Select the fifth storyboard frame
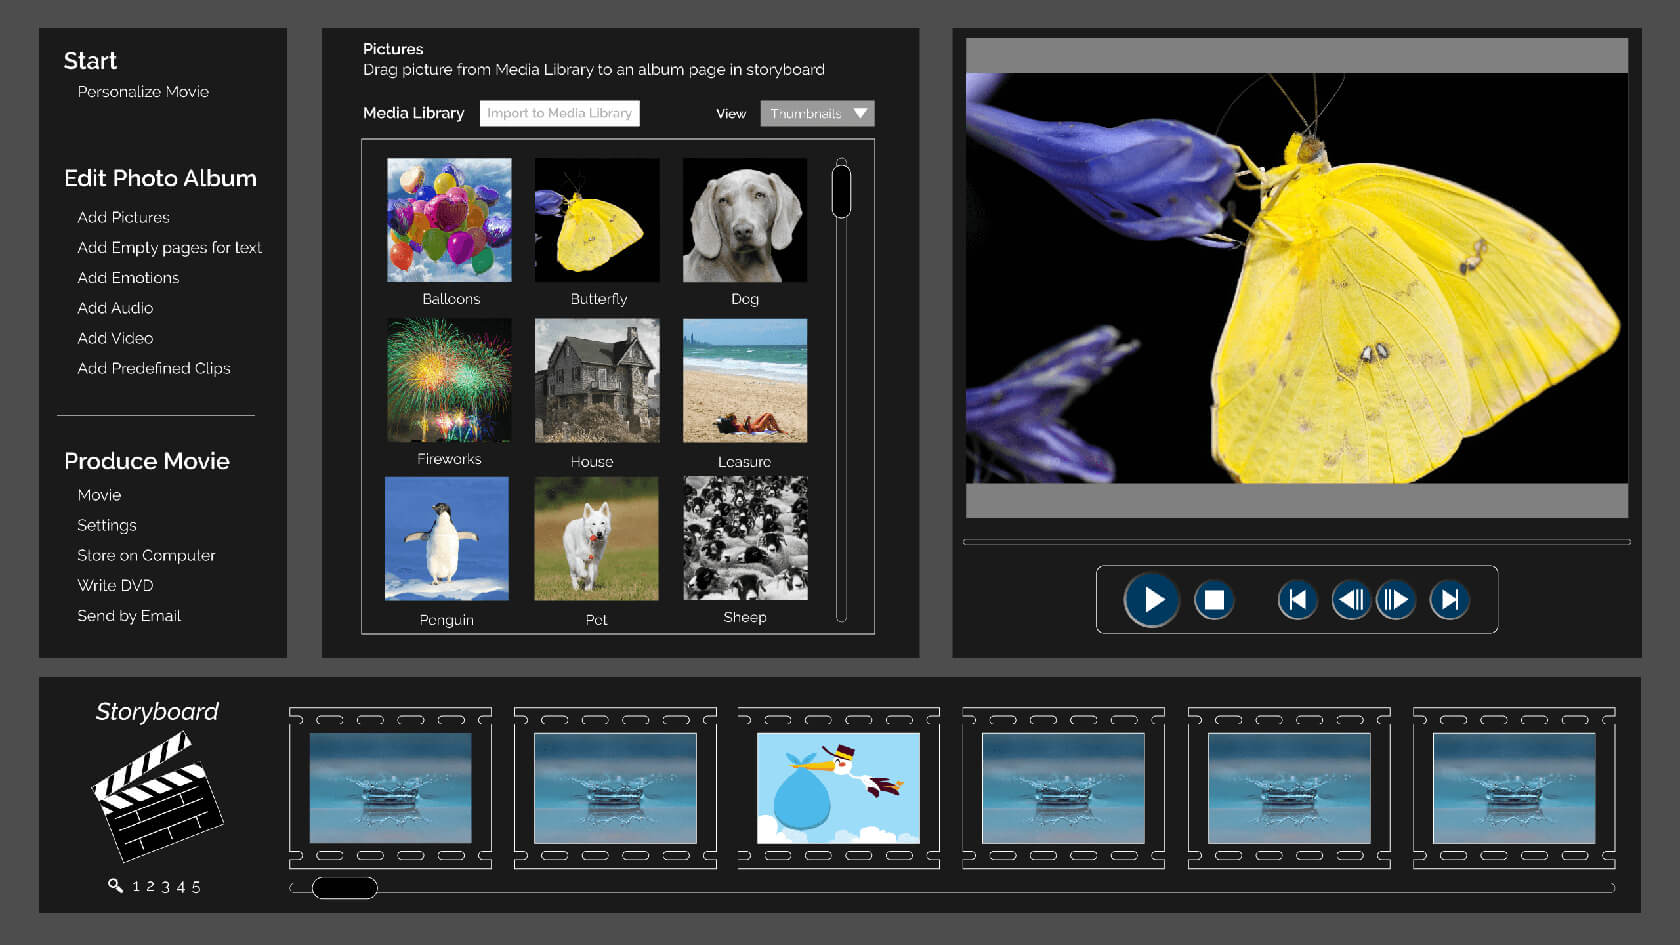This screenshot has height=945, width=1680. tap(1289, 788)
